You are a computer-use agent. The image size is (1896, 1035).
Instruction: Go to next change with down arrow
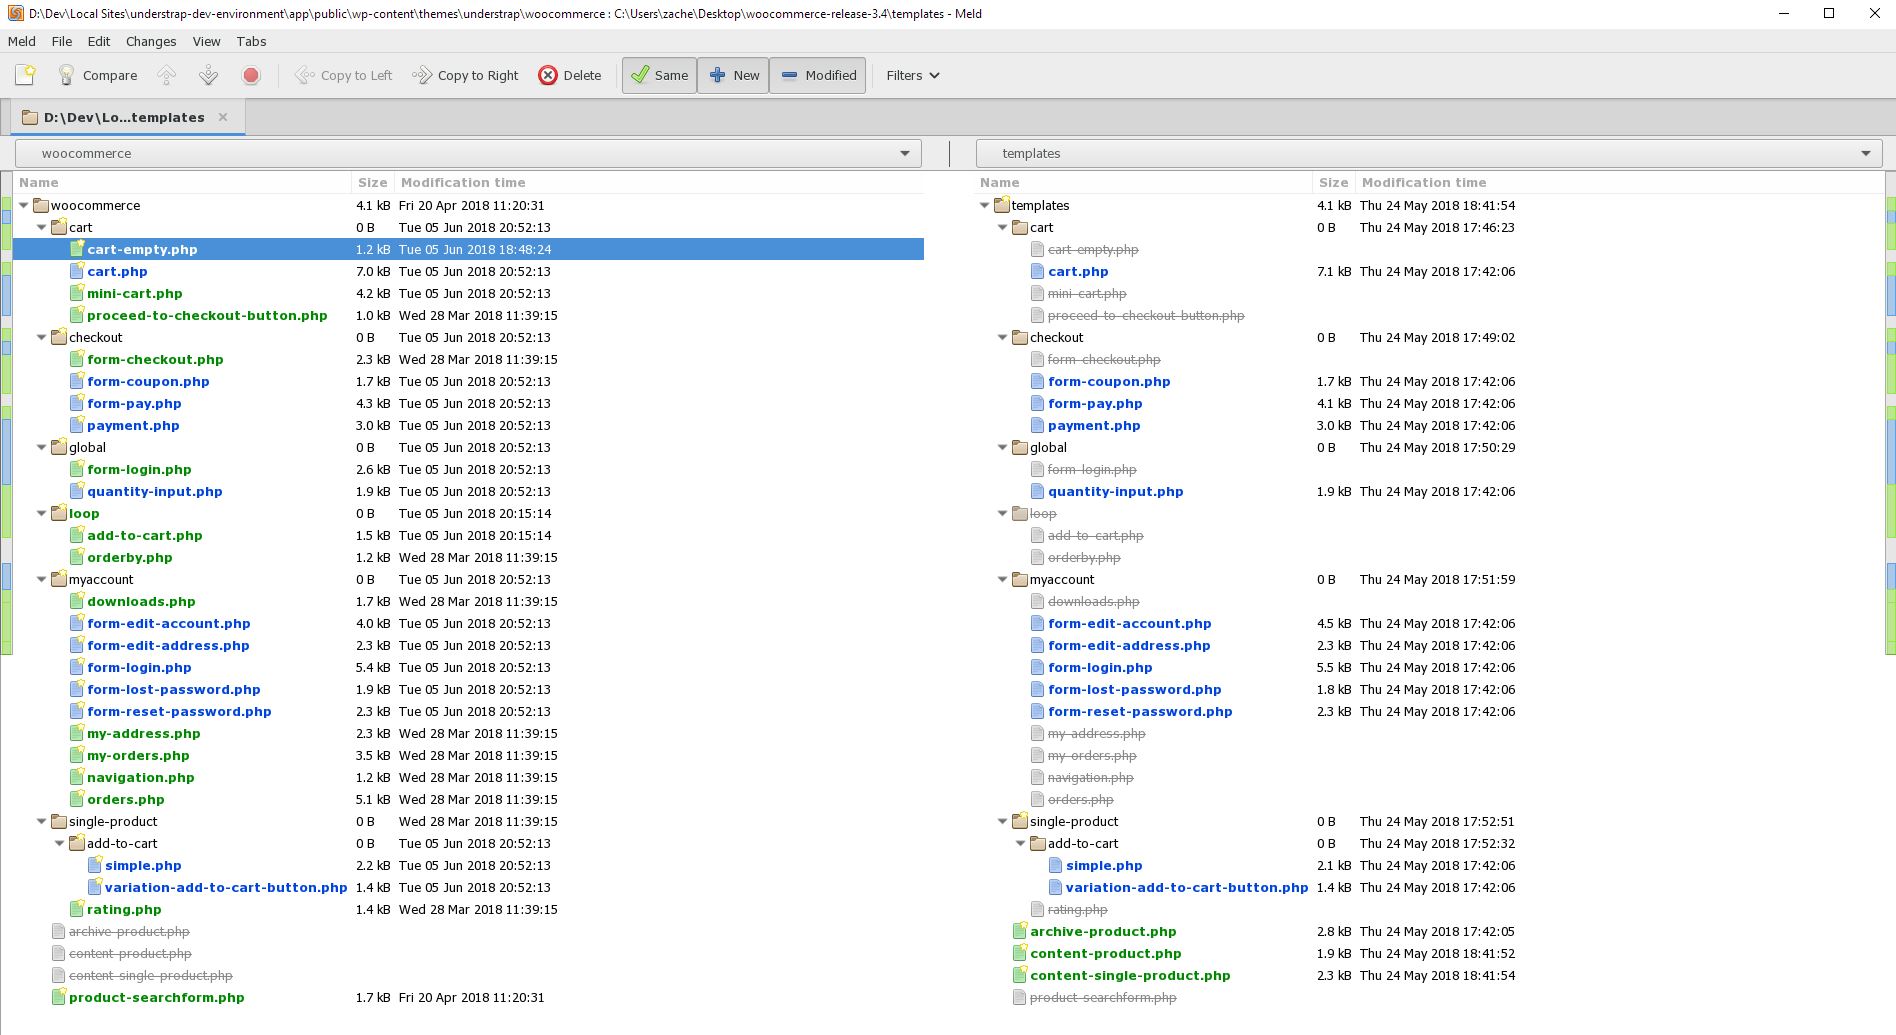208,75
